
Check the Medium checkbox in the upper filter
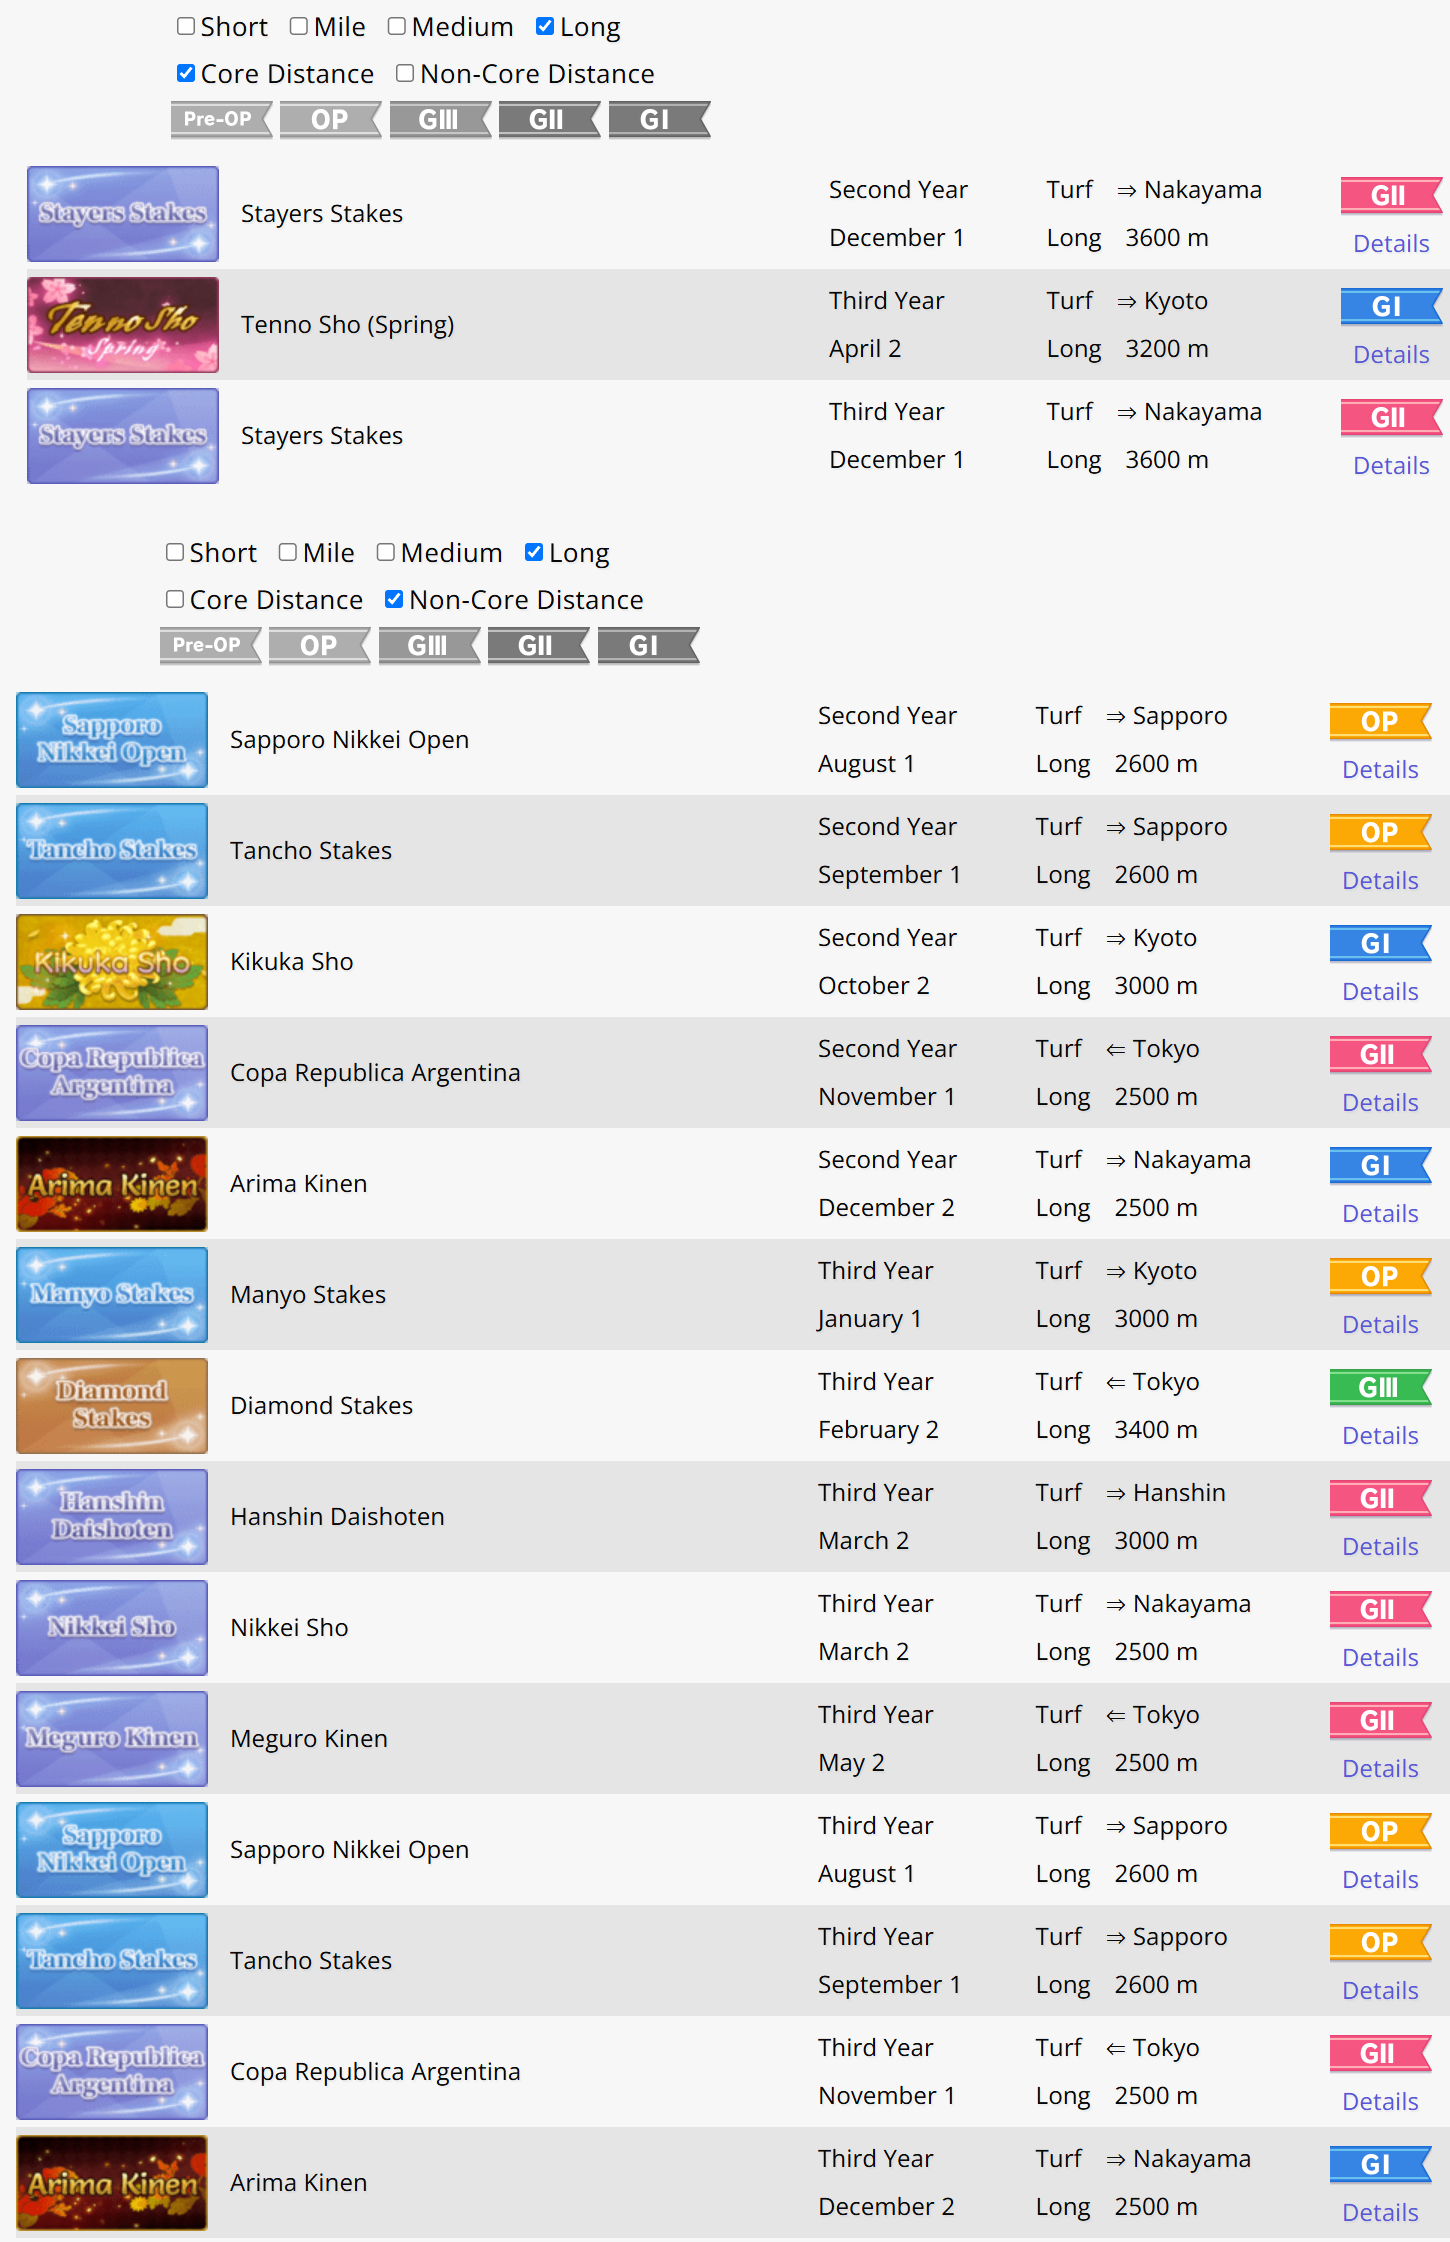(x=397, y=26)
